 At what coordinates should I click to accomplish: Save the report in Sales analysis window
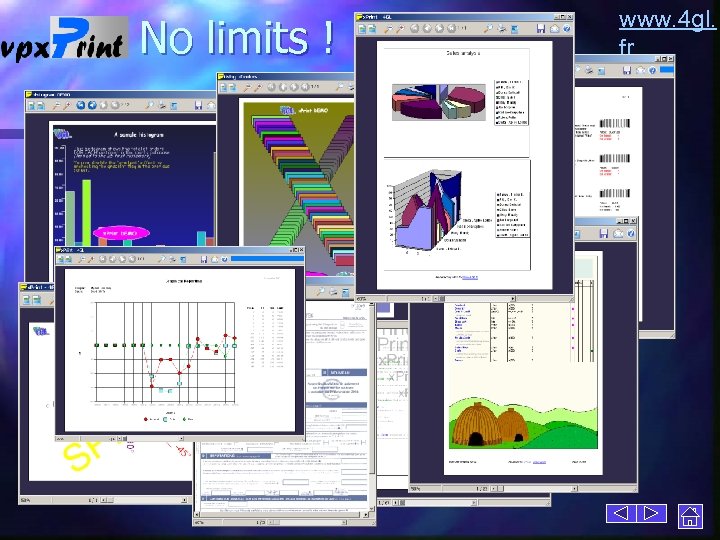click(541, 29)
